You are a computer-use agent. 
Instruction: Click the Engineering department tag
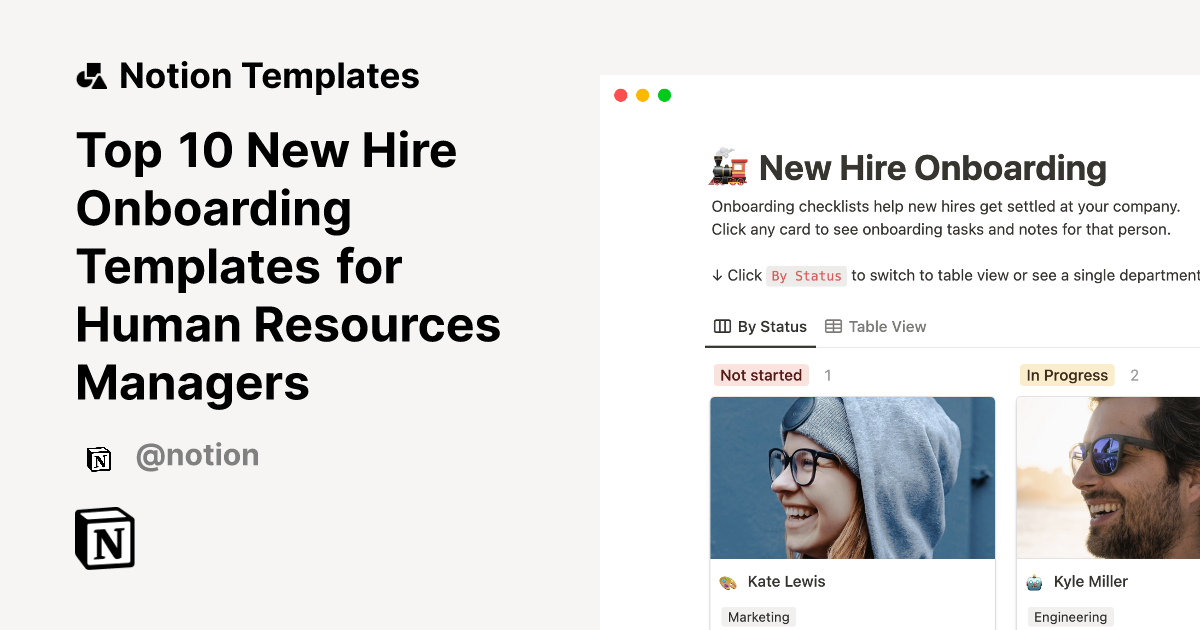[x=1070, y=617]
